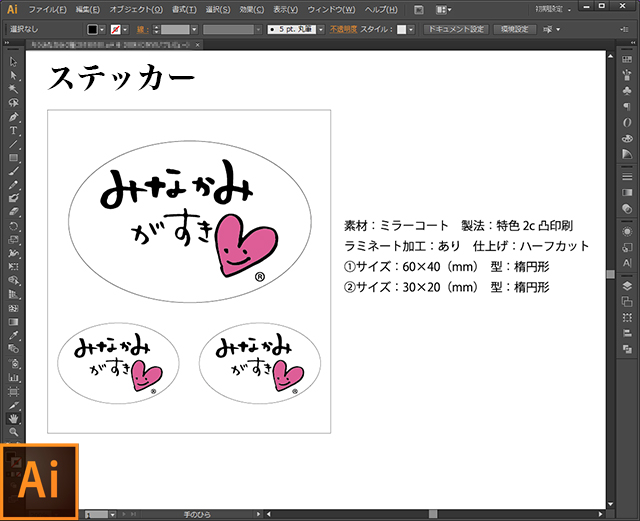Select the Rectangle tool
The width and height of the screenshot is (640, 521).
(x=13, y=158)
